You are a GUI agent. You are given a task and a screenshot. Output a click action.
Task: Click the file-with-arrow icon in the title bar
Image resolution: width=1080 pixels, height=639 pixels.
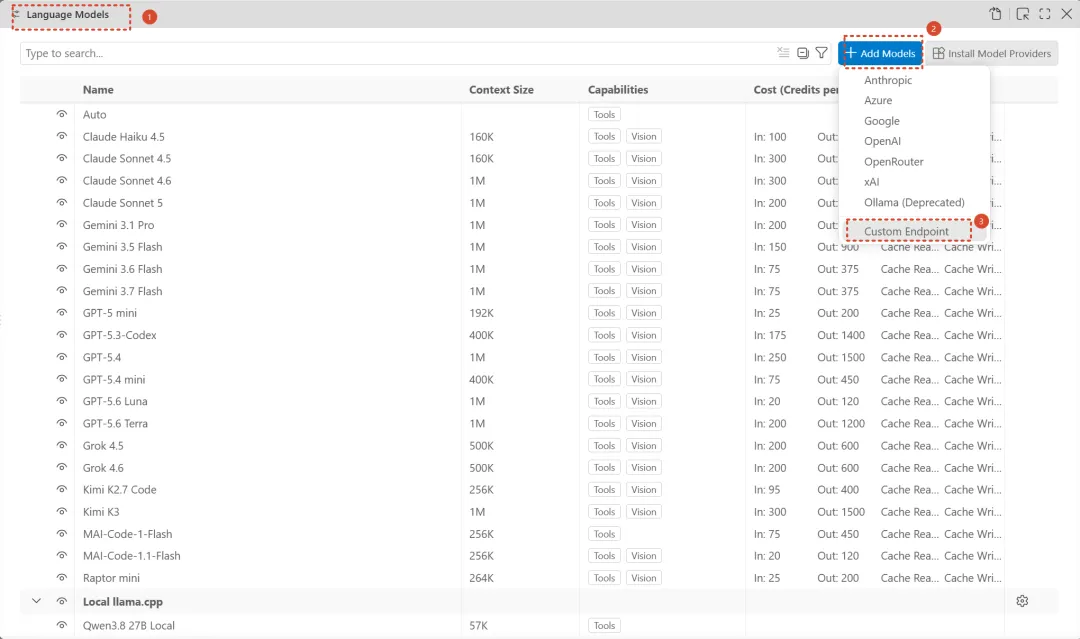coord(995,14)
